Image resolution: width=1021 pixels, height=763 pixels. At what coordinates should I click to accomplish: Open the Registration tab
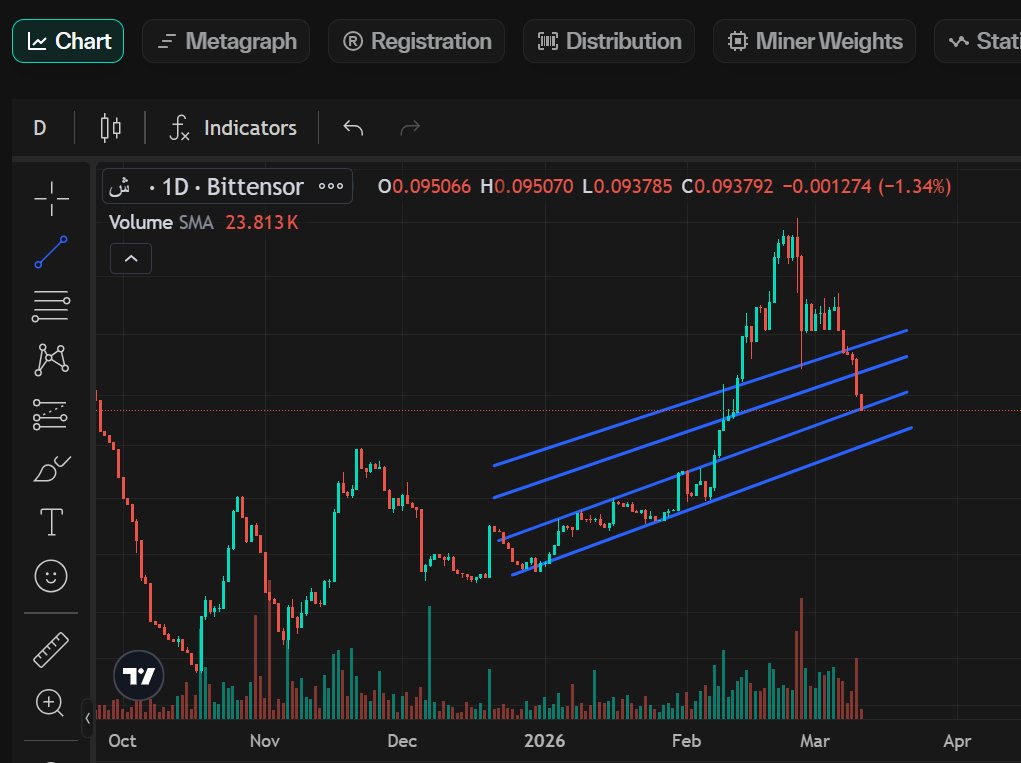(x=417, y=41)
